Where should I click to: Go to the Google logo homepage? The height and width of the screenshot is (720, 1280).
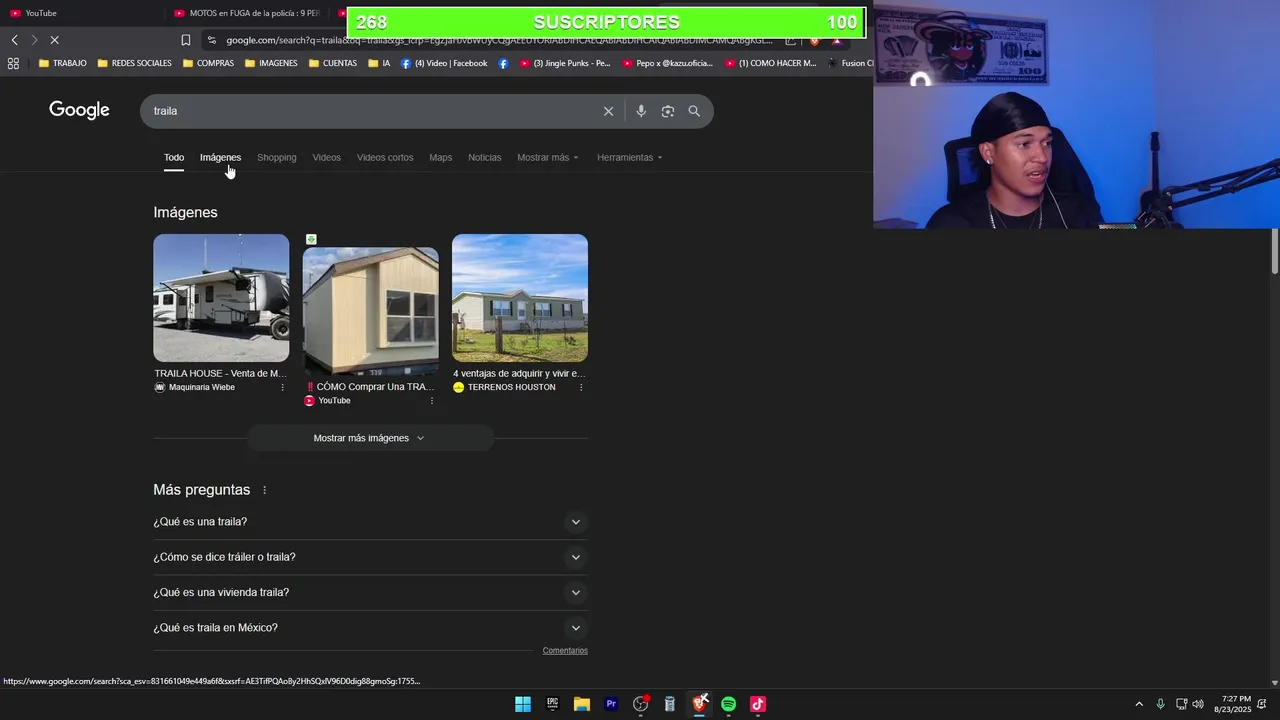(x=79, y=110)
